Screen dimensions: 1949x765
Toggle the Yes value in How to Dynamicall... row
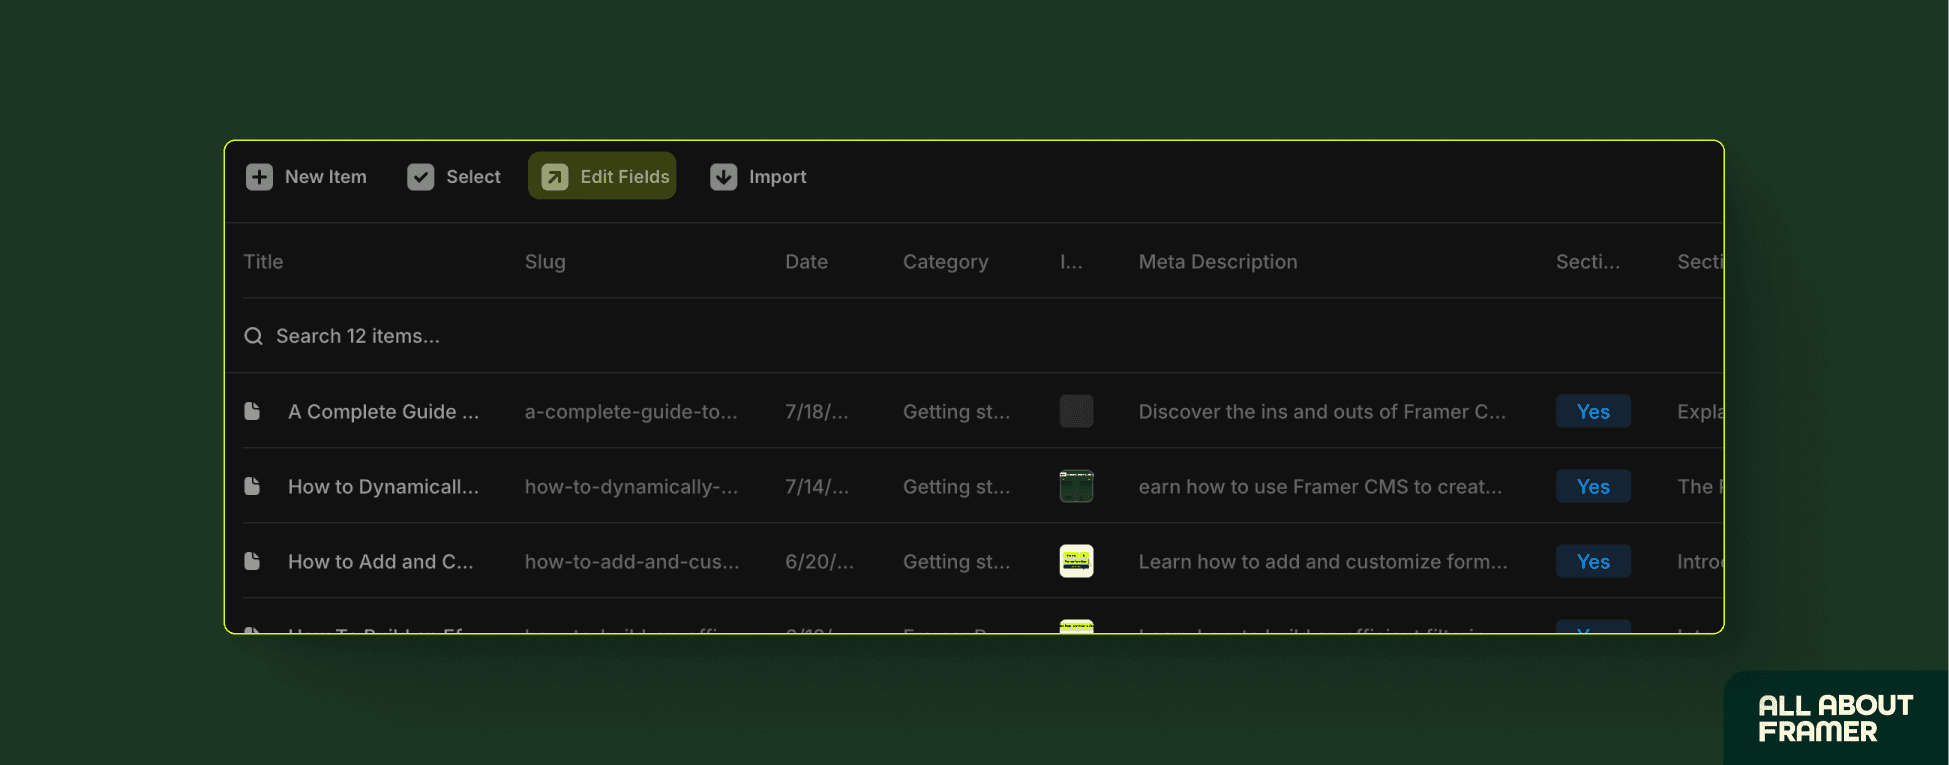coord(1593,486)
